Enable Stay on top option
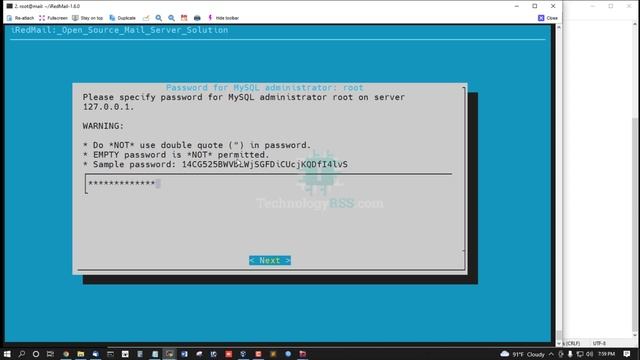Screen dimensions: 640x360 [x=87, y=18]
